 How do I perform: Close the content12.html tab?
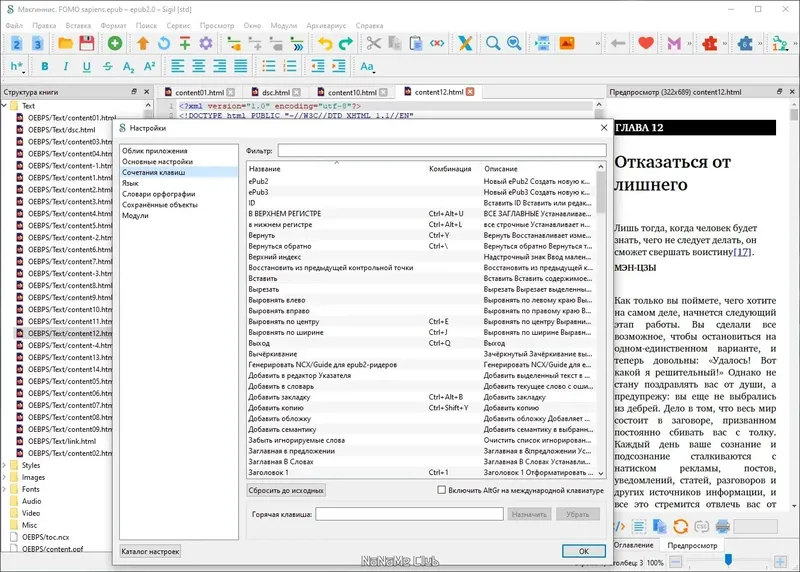point(470,92)
